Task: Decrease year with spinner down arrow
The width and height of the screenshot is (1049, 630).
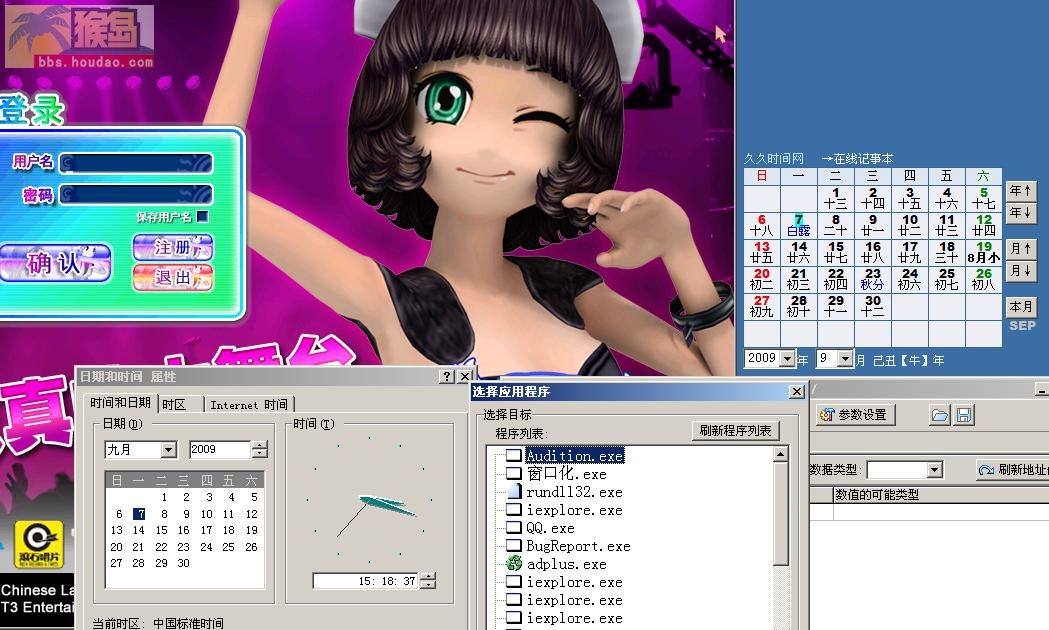Action: click(x=260, y=453)
